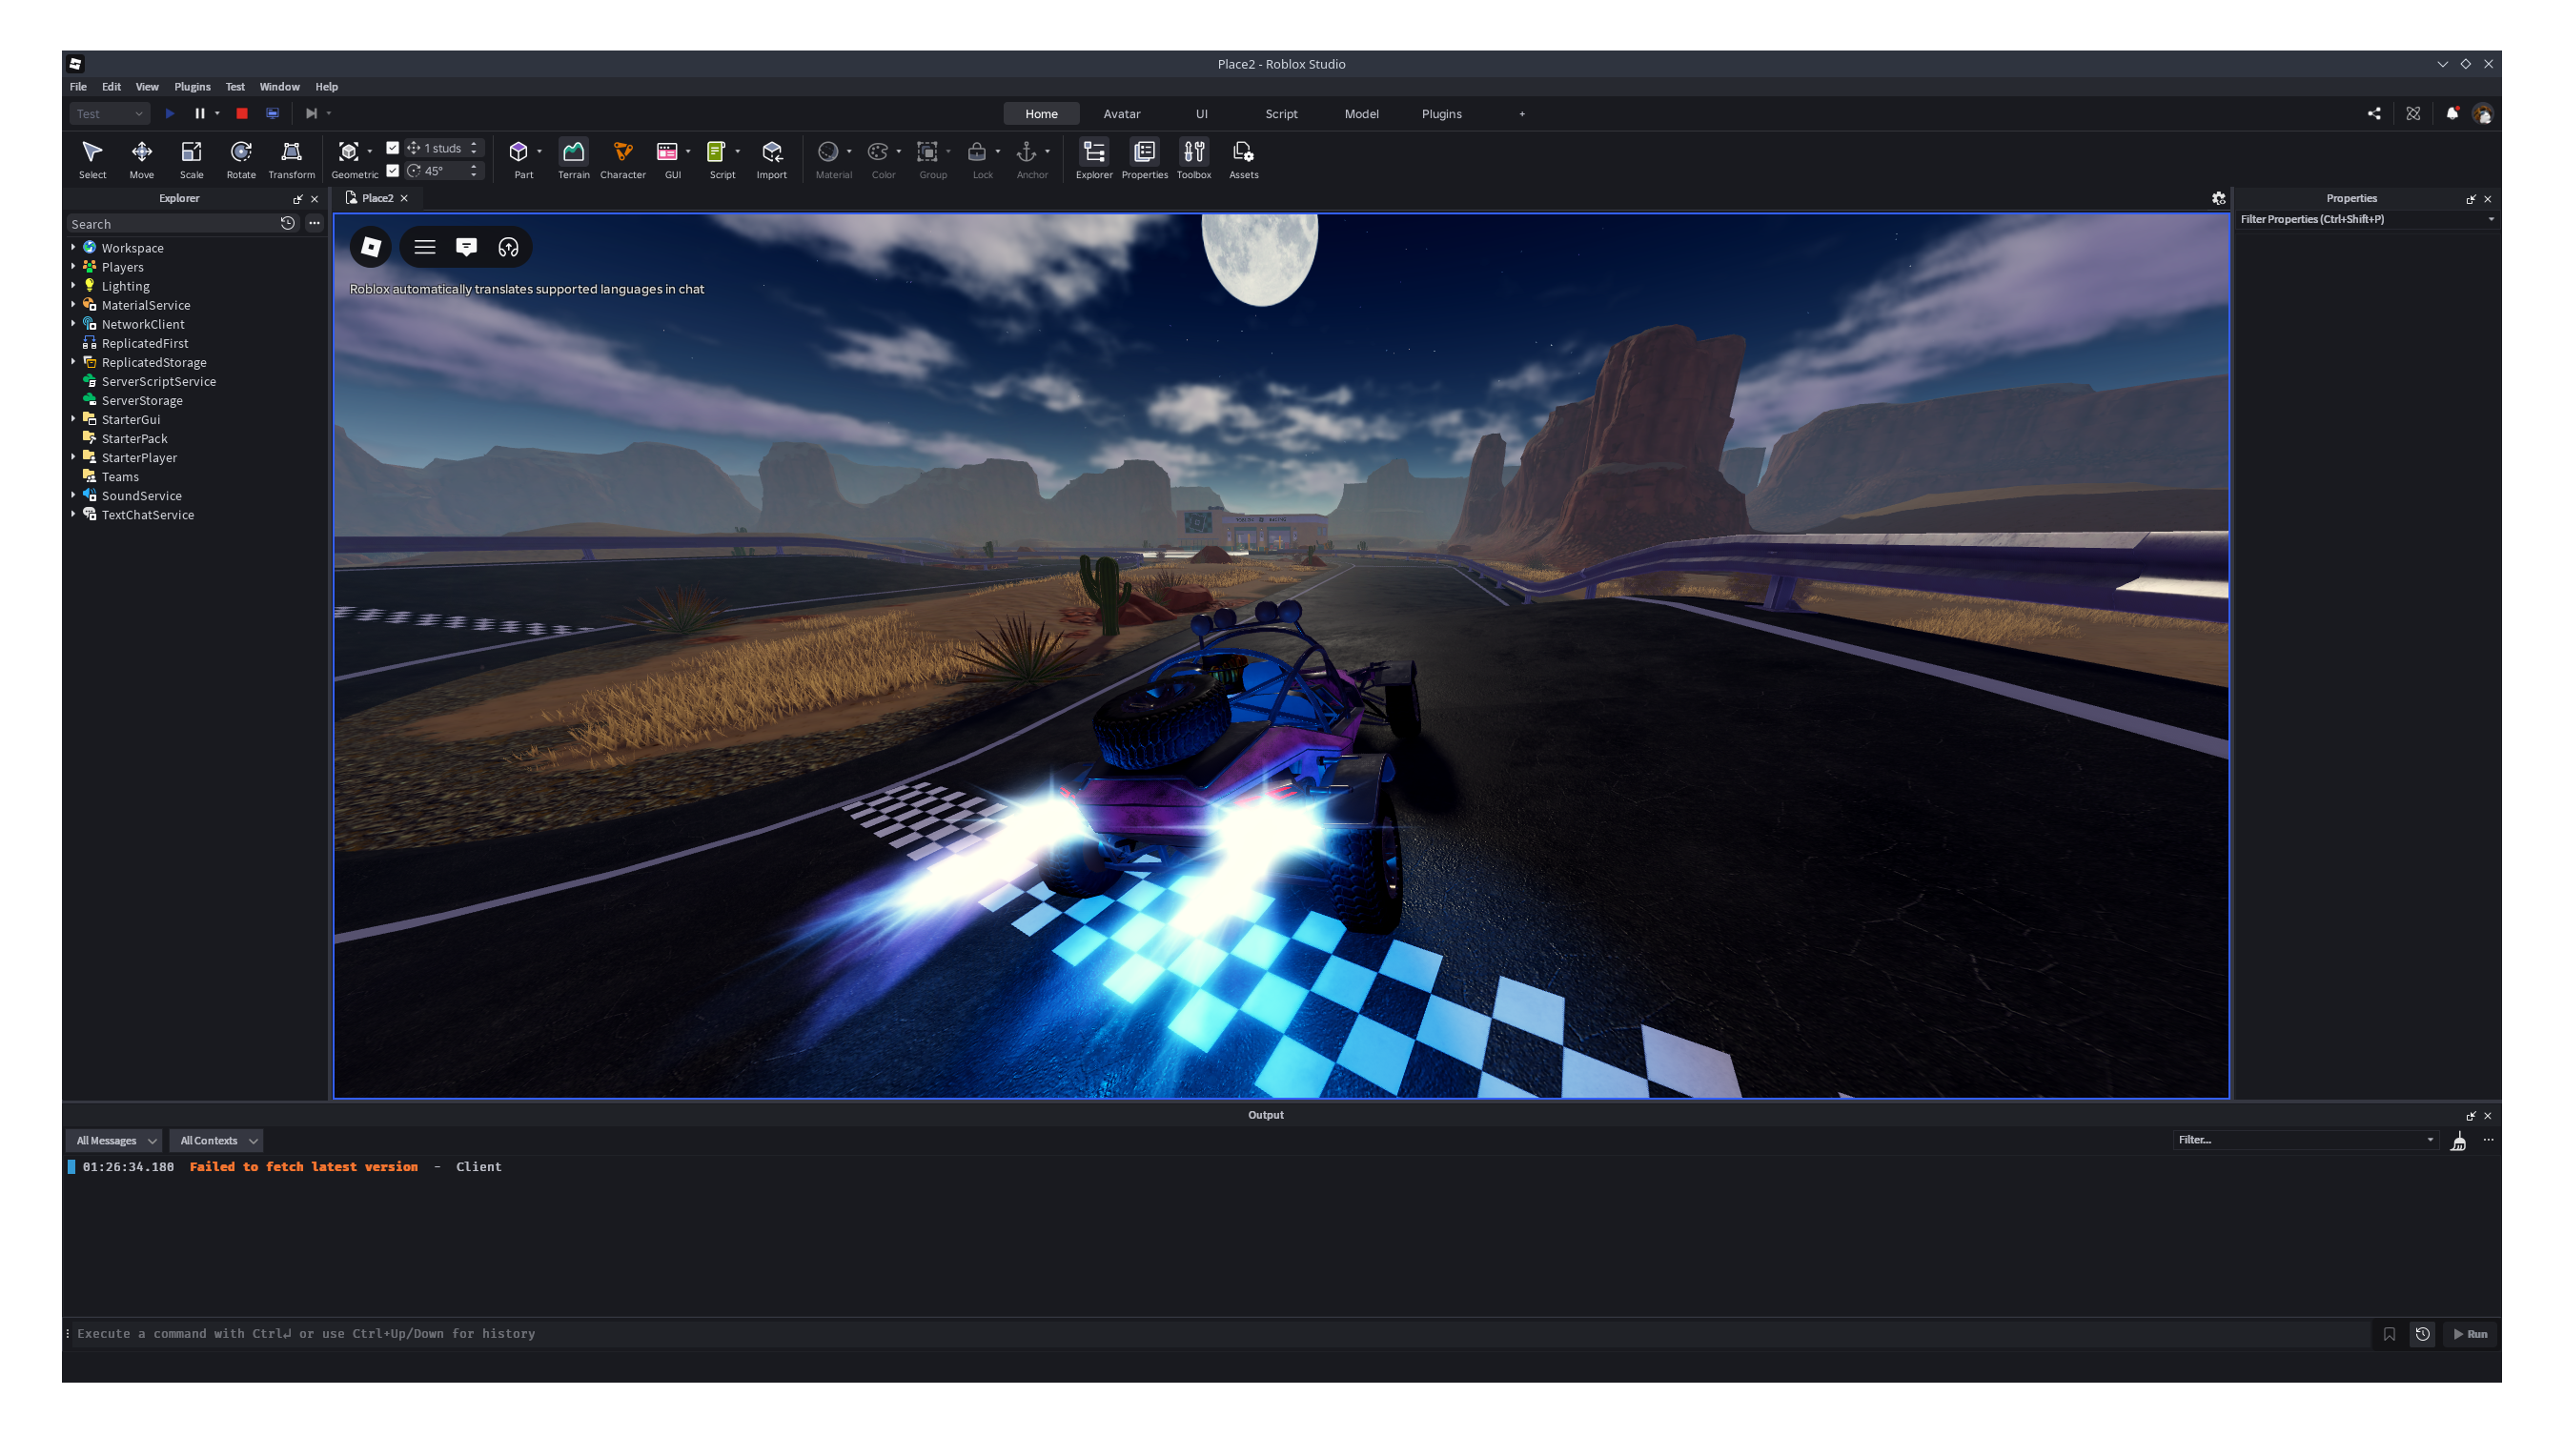Select the Select tool
Image resolution: width=2564 pixels, height=1456 pixels.
point(92,159)
